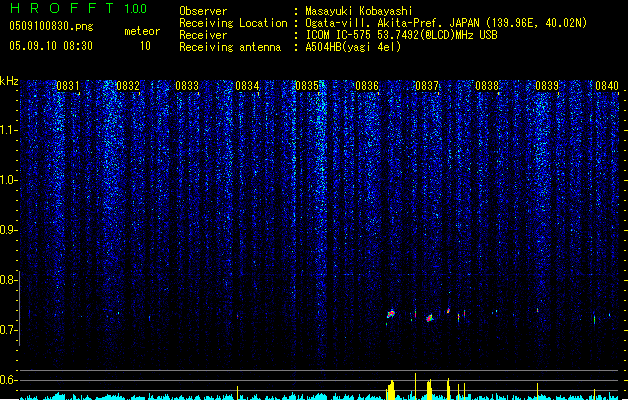Click the 1.1 kHz axis label
Screen dimensions: 629x400
(8, 130)
